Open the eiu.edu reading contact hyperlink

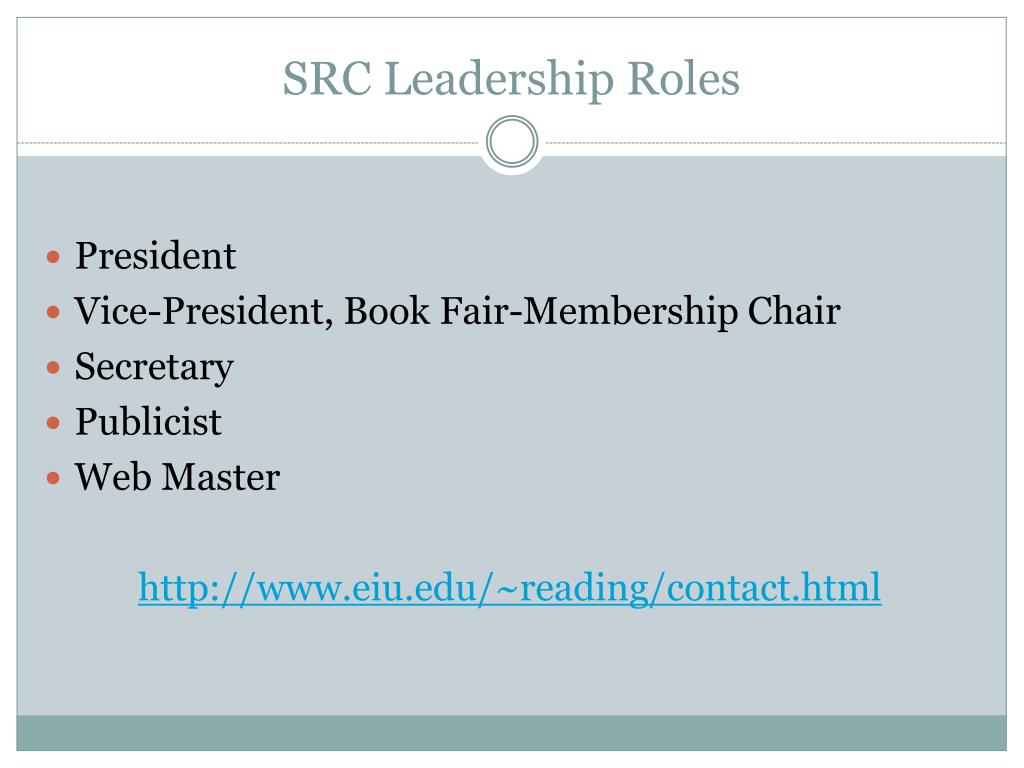(509, 588)
